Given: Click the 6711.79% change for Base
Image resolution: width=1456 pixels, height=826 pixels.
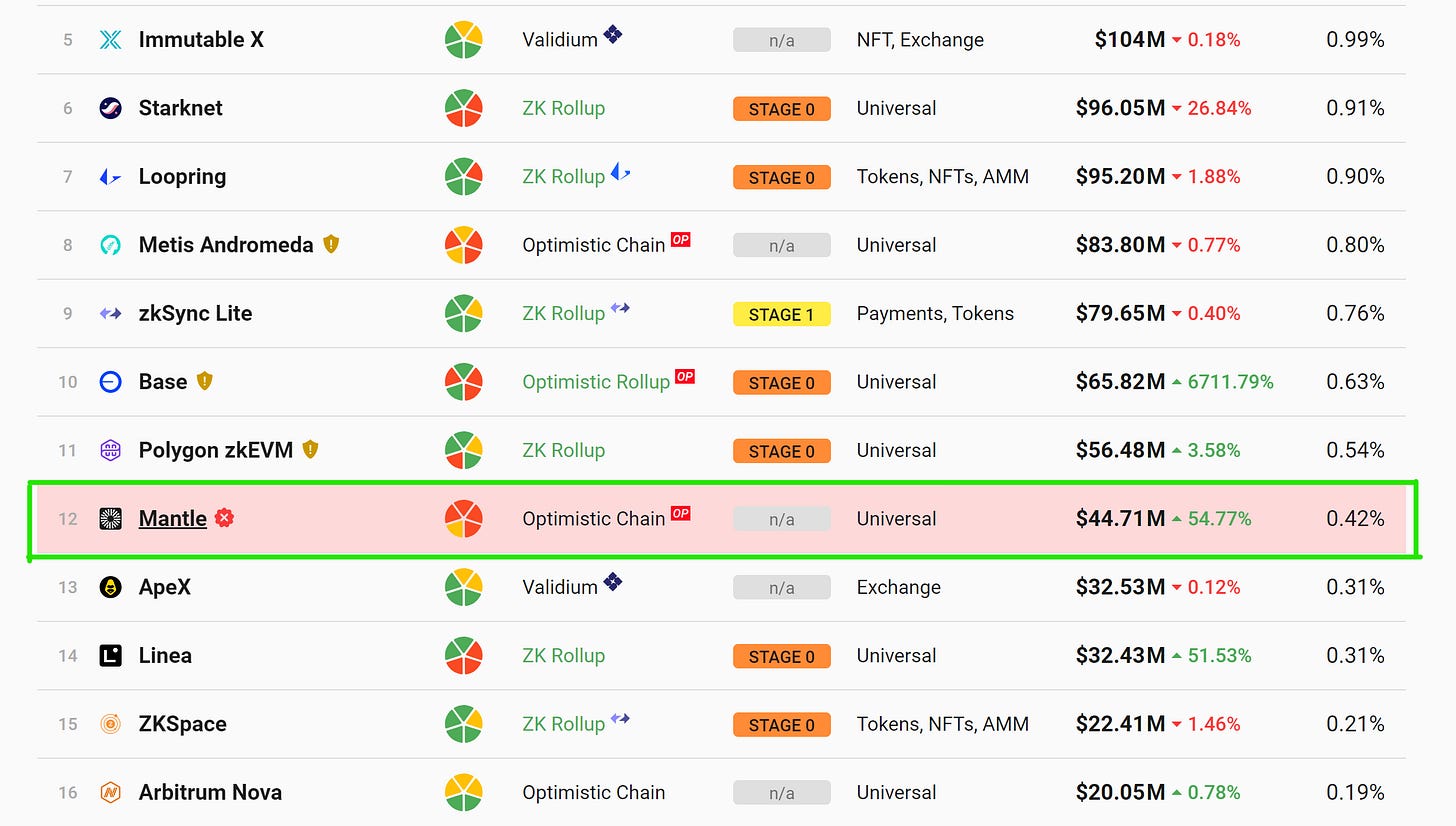Looking at the screenshot, I should (1231, 382).
